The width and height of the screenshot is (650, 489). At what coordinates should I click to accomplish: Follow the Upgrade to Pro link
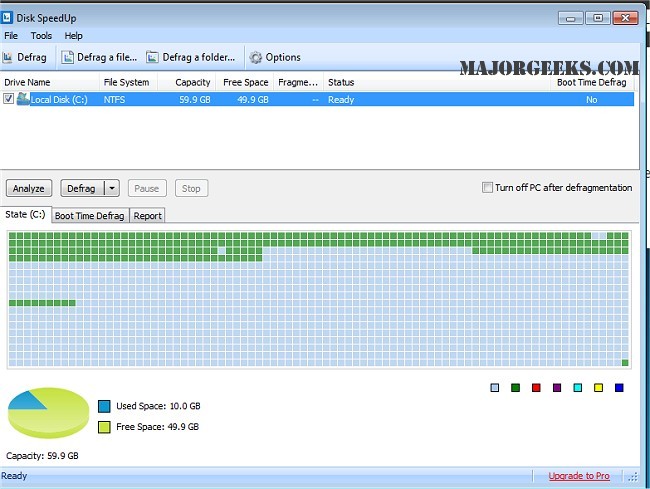point(579,476)
